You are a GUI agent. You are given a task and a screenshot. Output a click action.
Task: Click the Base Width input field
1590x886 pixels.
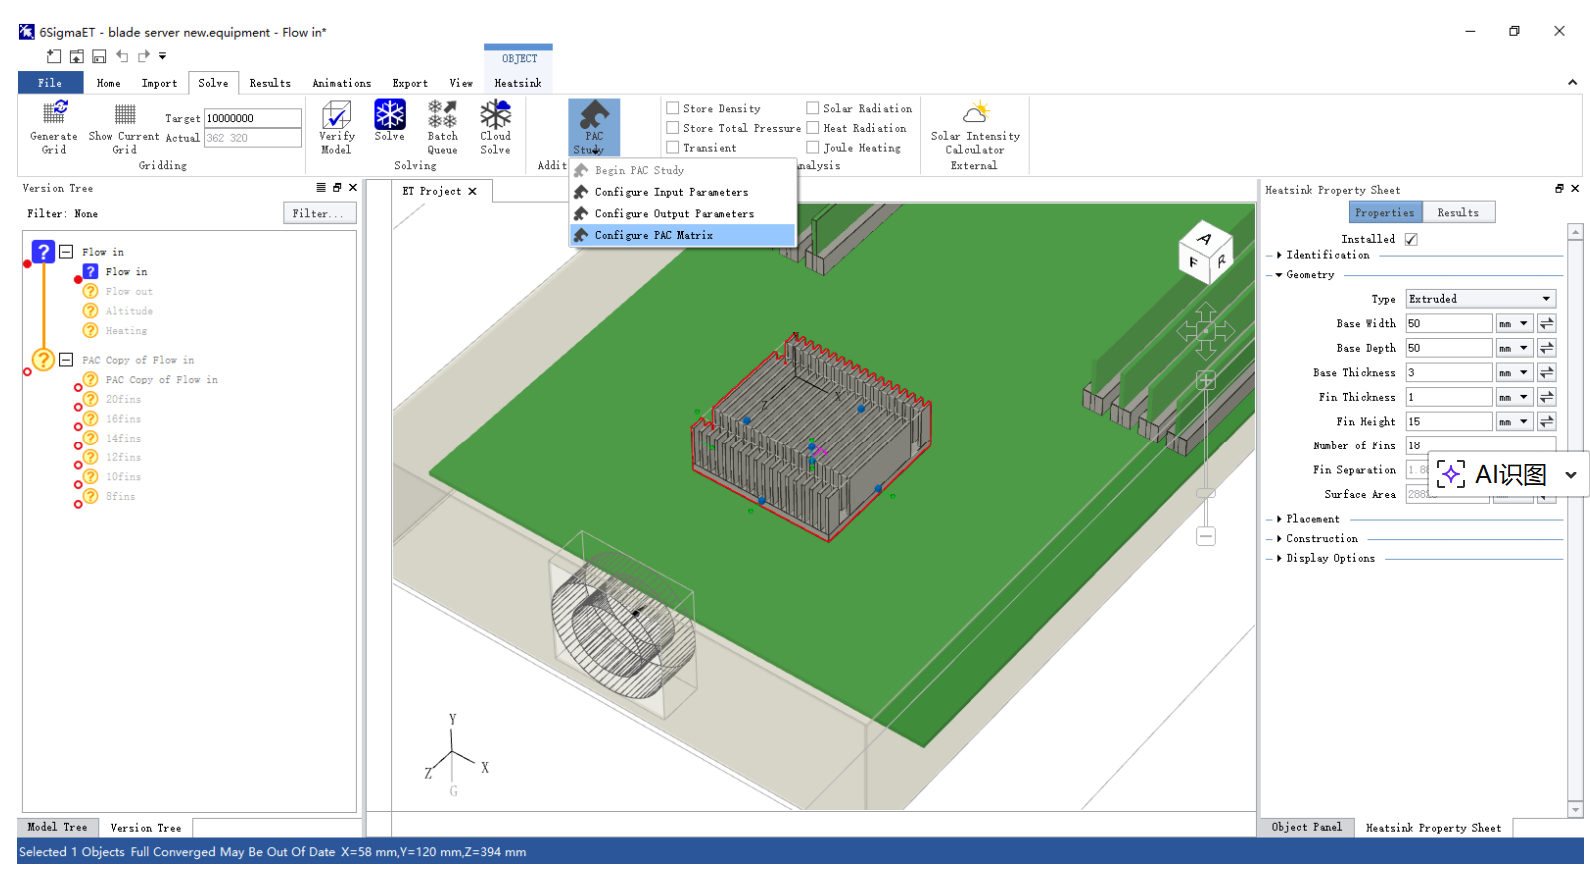click(1448, 323)
